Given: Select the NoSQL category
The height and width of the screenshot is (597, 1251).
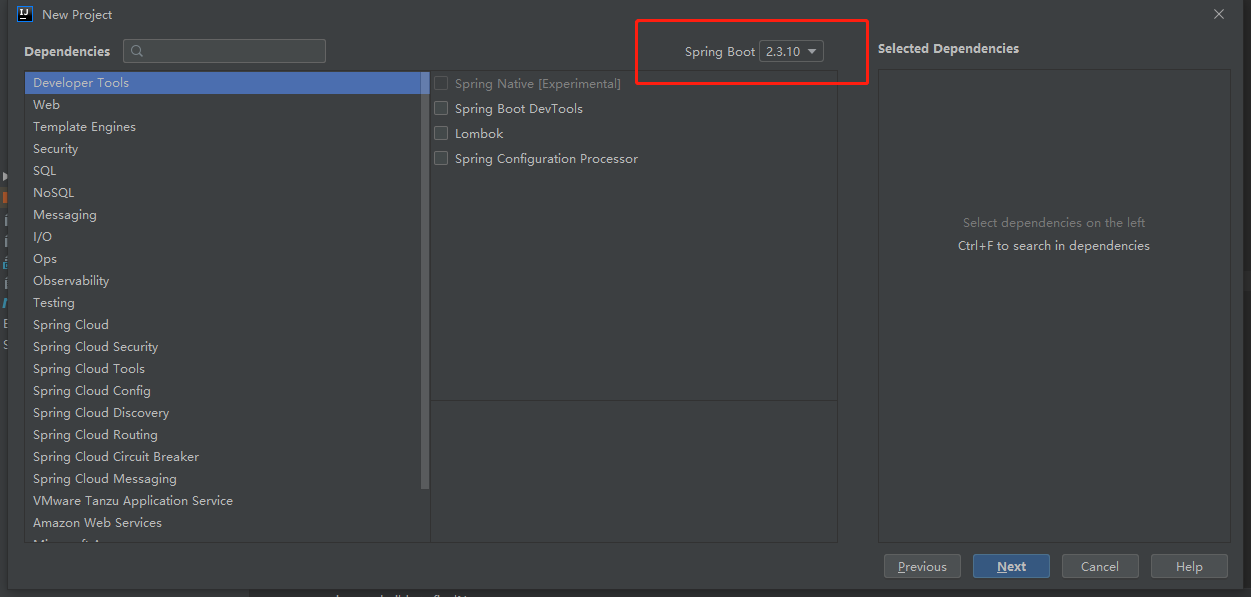Looking at the screenshot, I should coord(223,193).
